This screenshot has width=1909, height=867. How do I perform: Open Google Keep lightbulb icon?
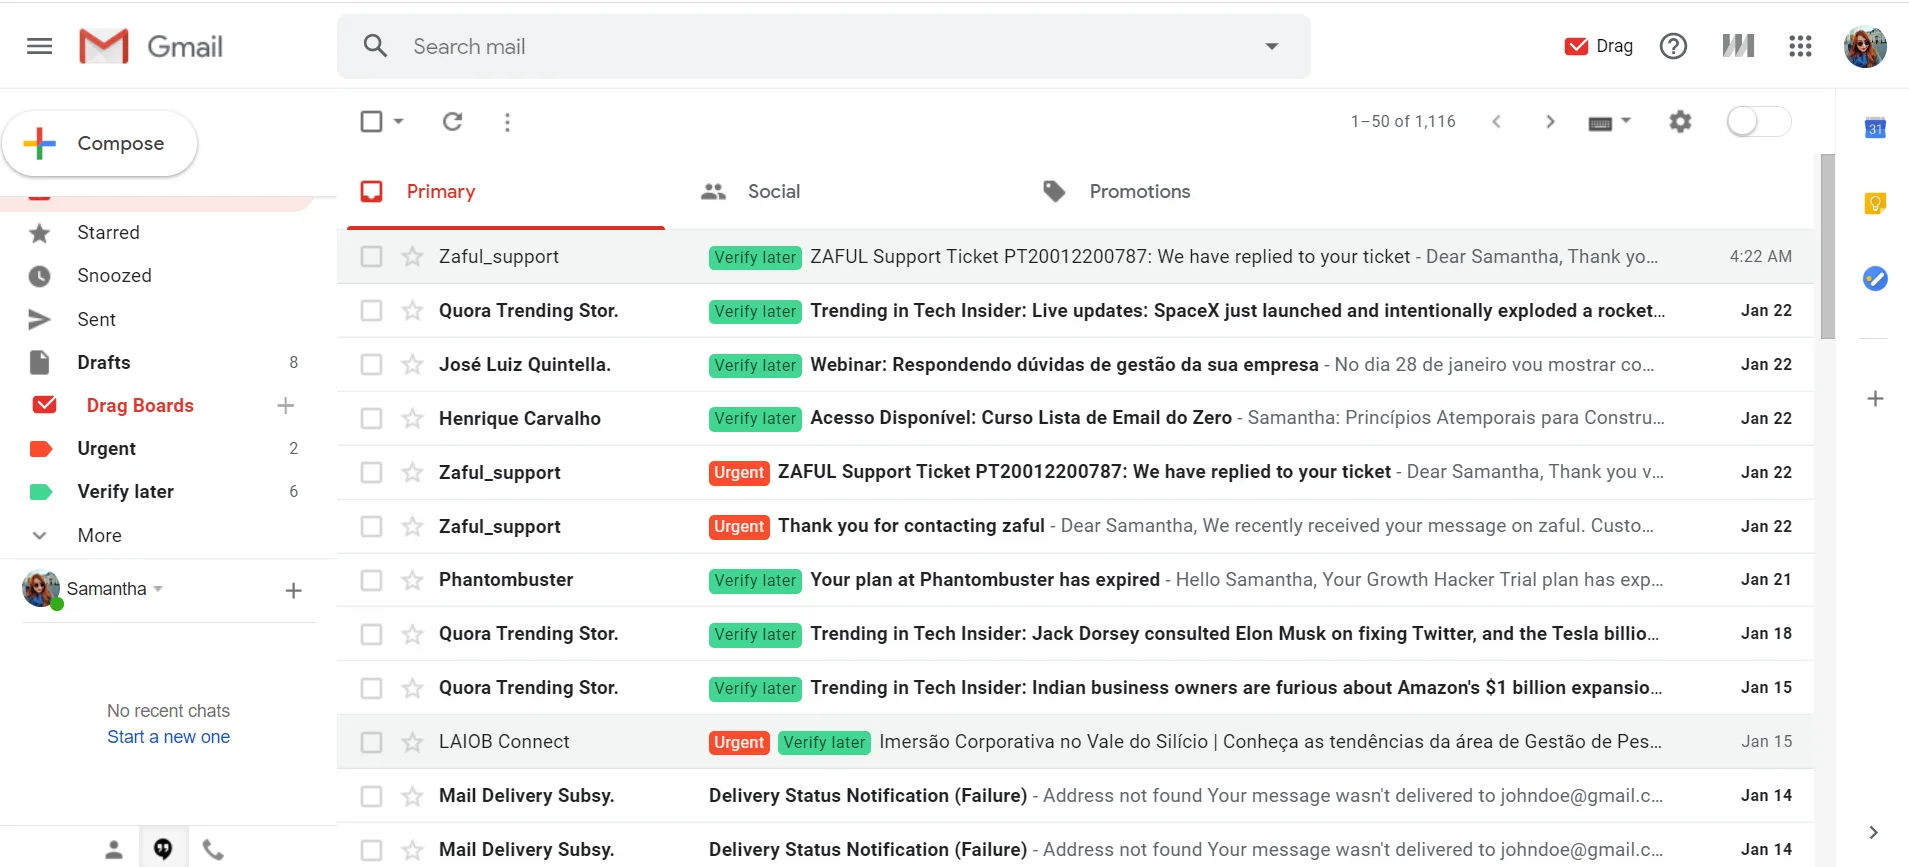pos(1875,204)
